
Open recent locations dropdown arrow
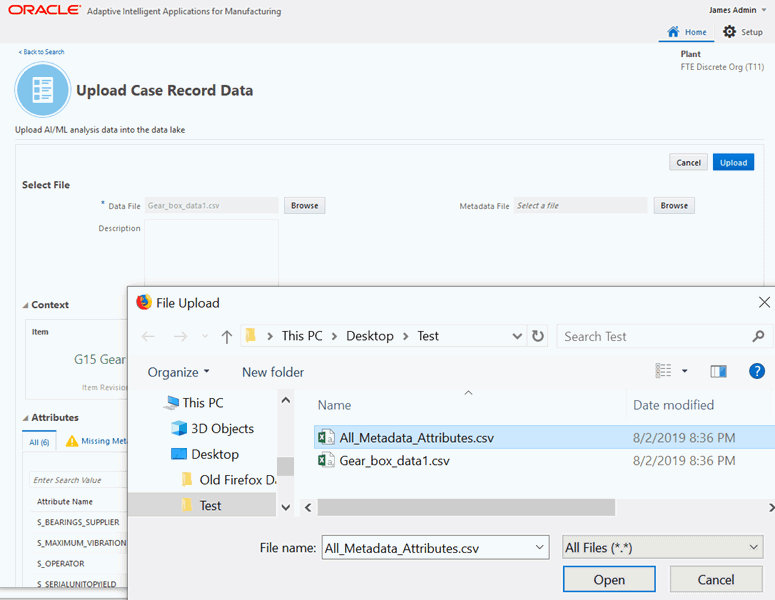pyautogui.click(x=205, y=337)
